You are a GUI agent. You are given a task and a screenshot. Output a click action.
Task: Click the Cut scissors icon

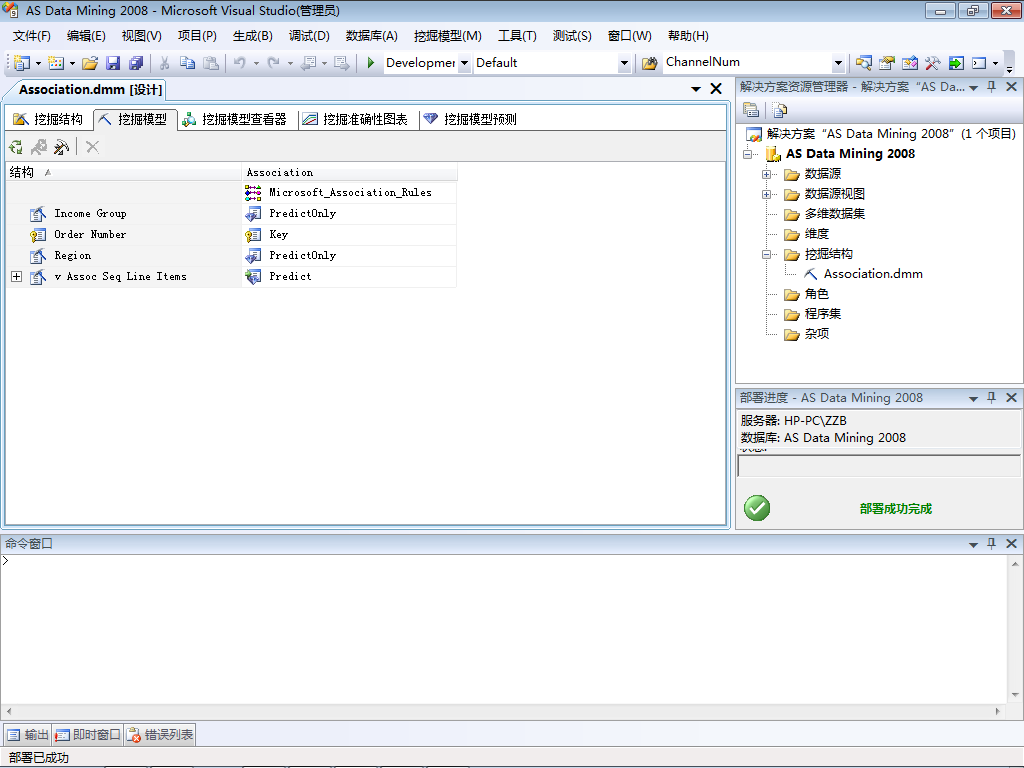pyautogui.click(x=165, y=63)
